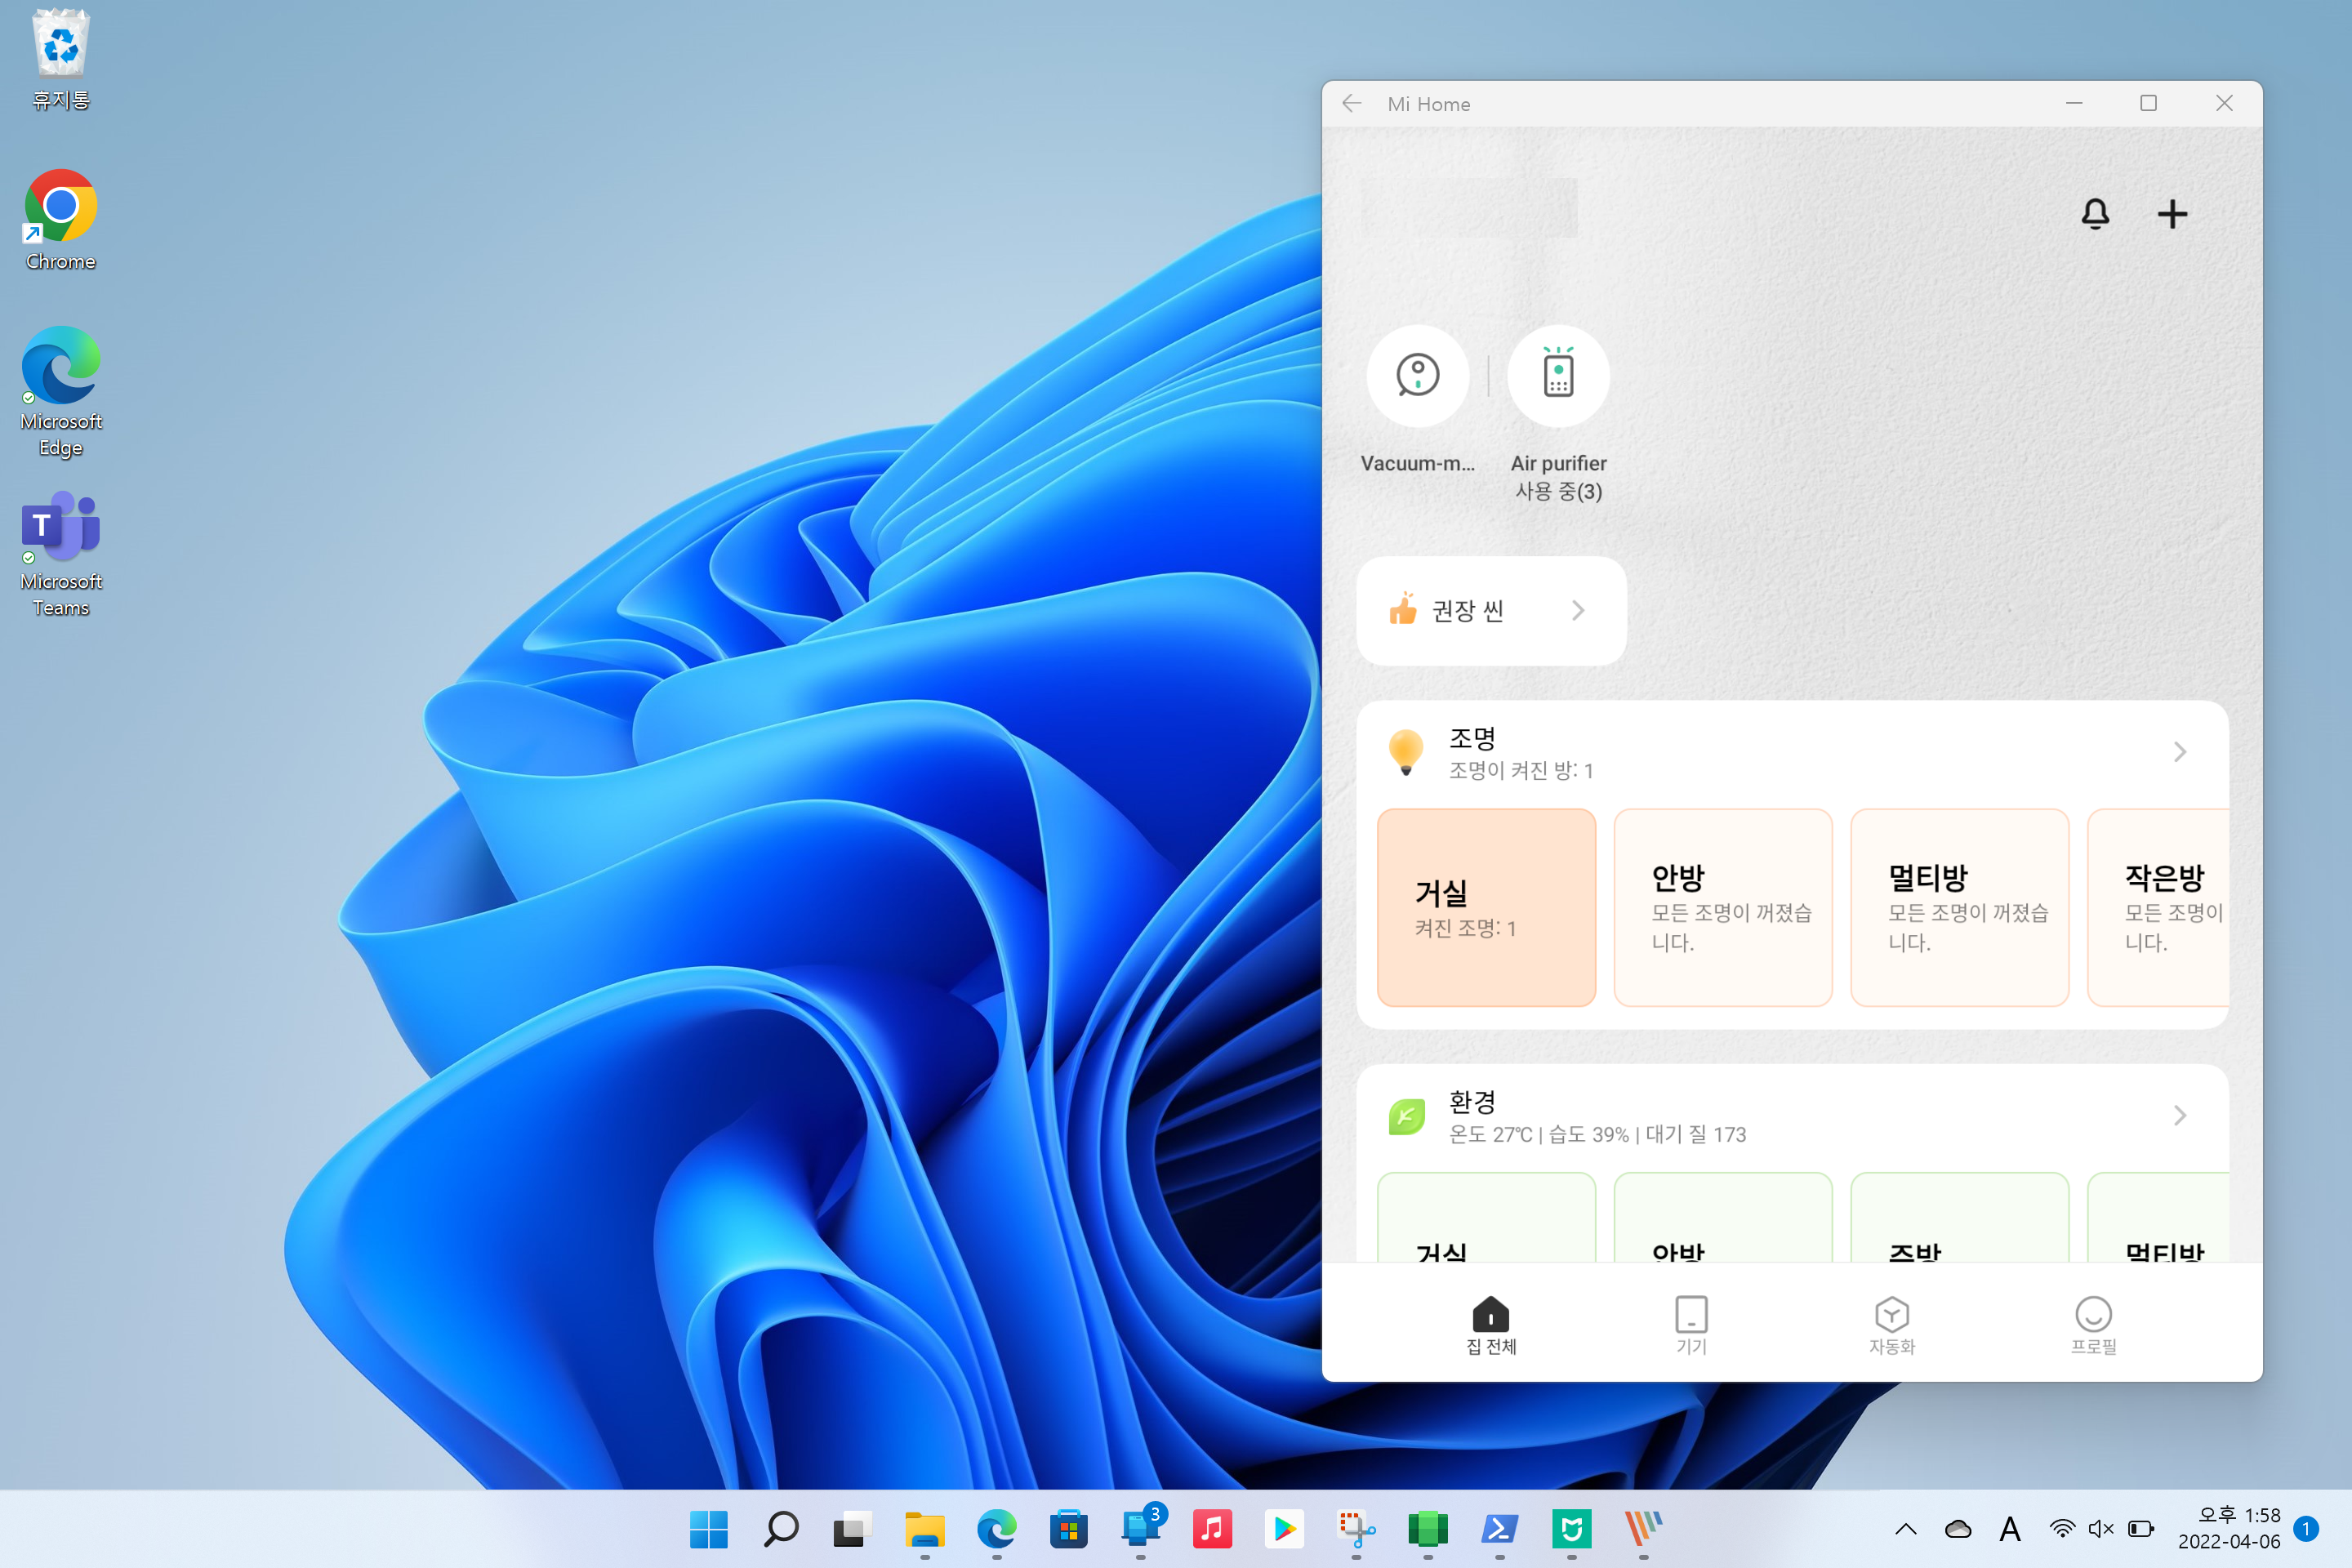
Task: Expand 권장 씬 chevron arrow
Action: tap(1578, 610)
